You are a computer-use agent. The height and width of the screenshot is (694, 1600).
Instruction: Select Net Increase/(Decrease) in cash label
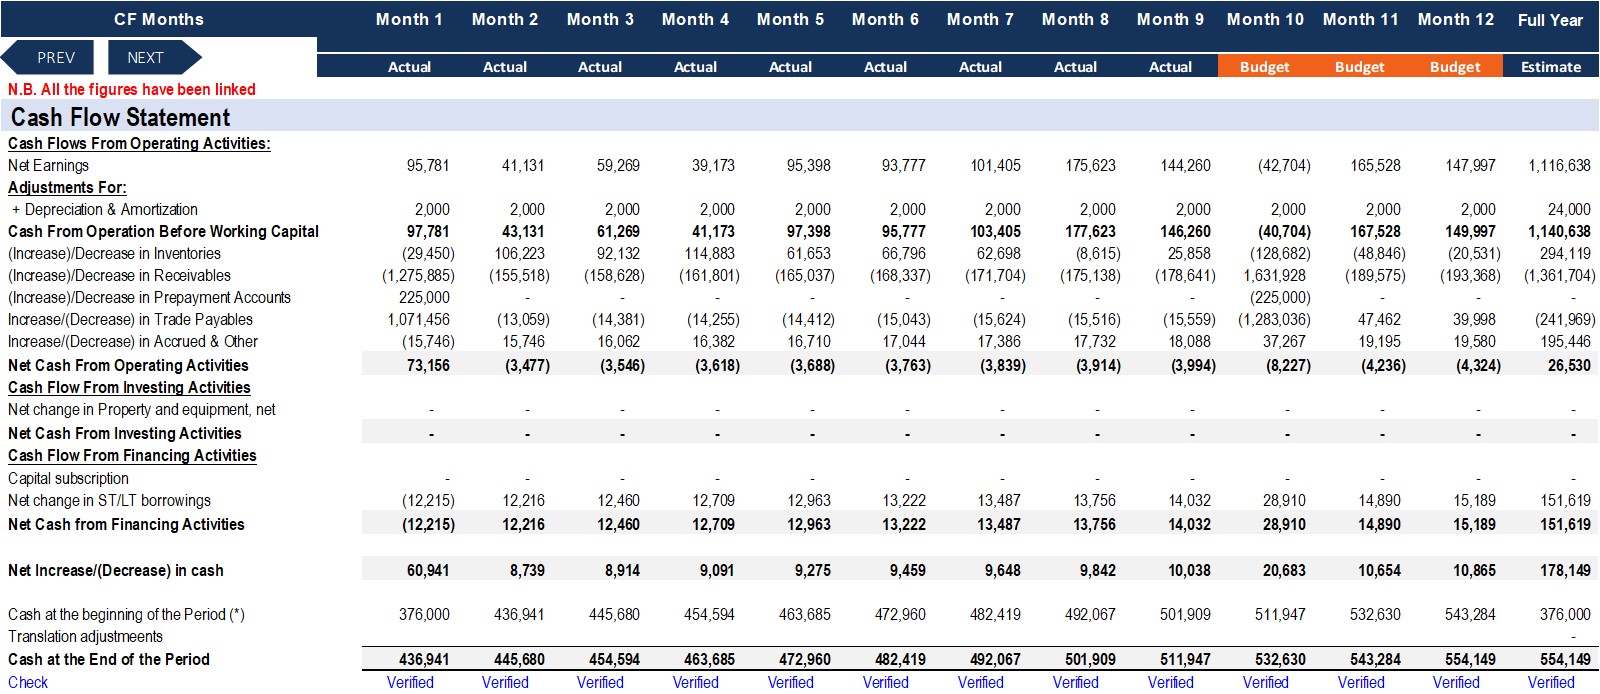[115, 570]
